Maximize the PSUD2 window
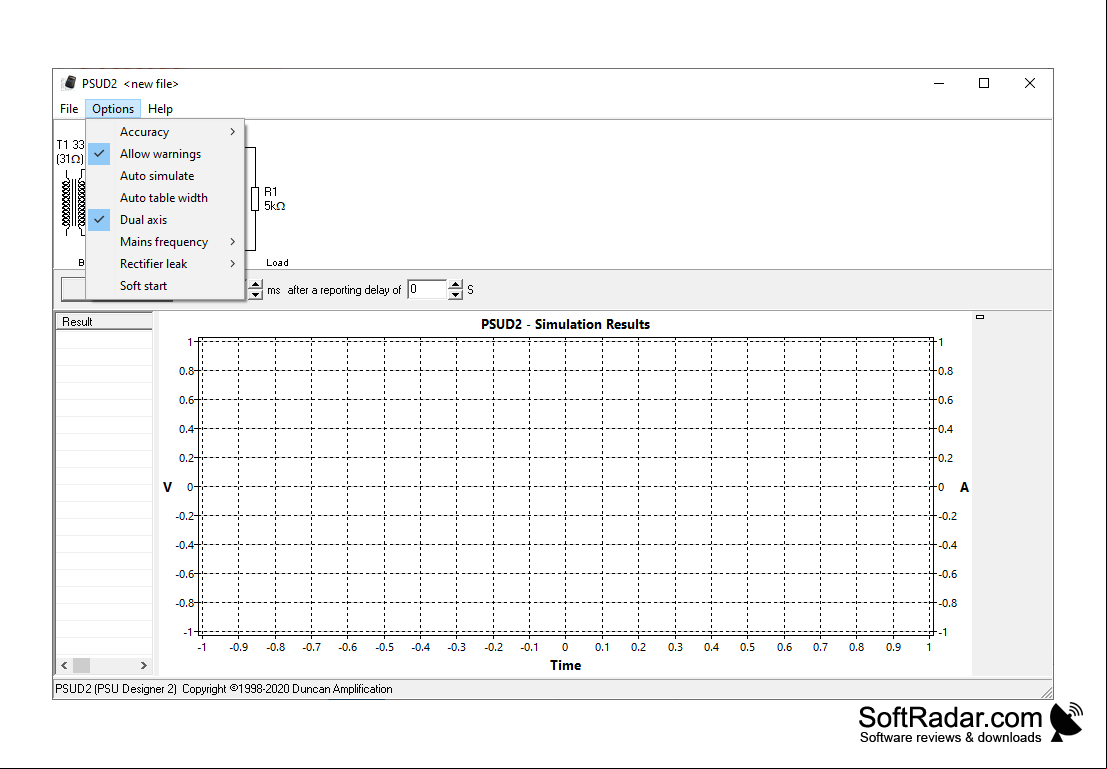The height and width of the screenshot is (769, 1107). (984, 83)
